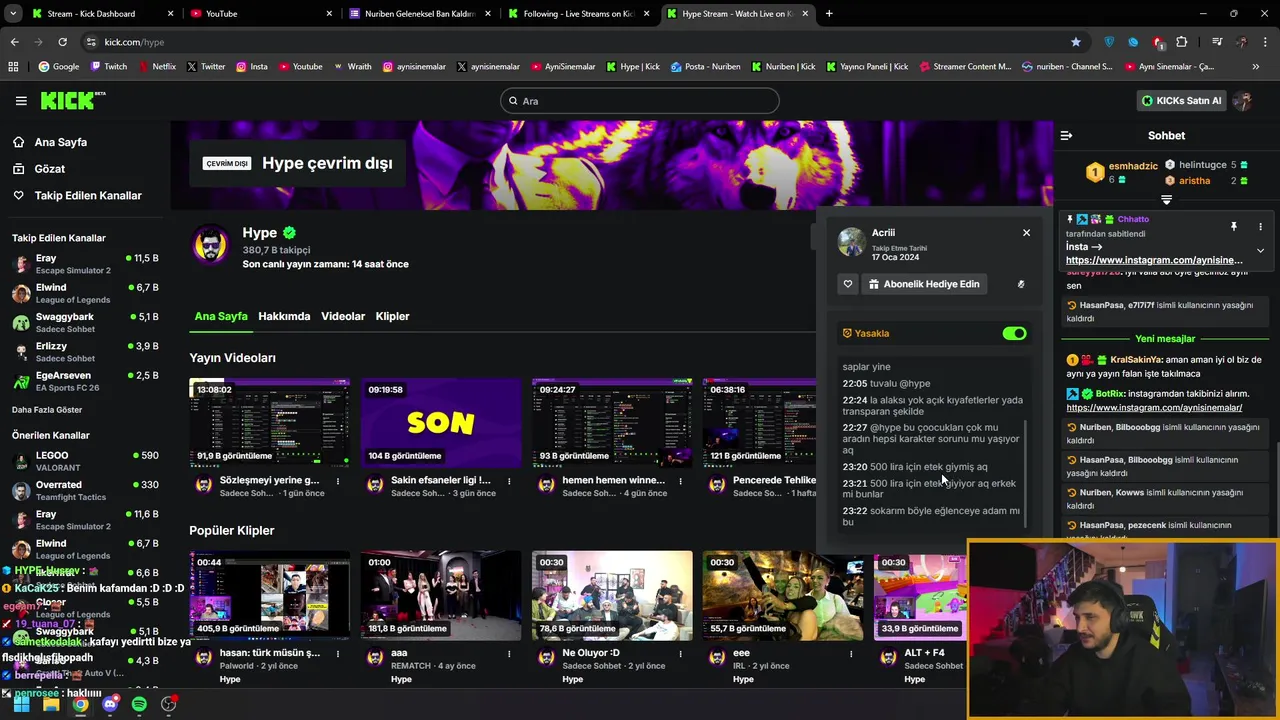Follow Acriii with the heart button
The width and height of the screenshot is (1280, 720).
click(848, 284)
